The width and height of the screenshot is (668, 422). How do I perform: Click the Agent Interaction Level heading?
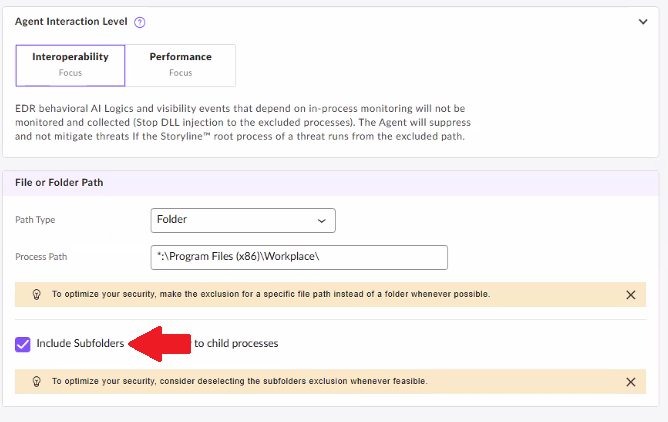pos(71,22)
